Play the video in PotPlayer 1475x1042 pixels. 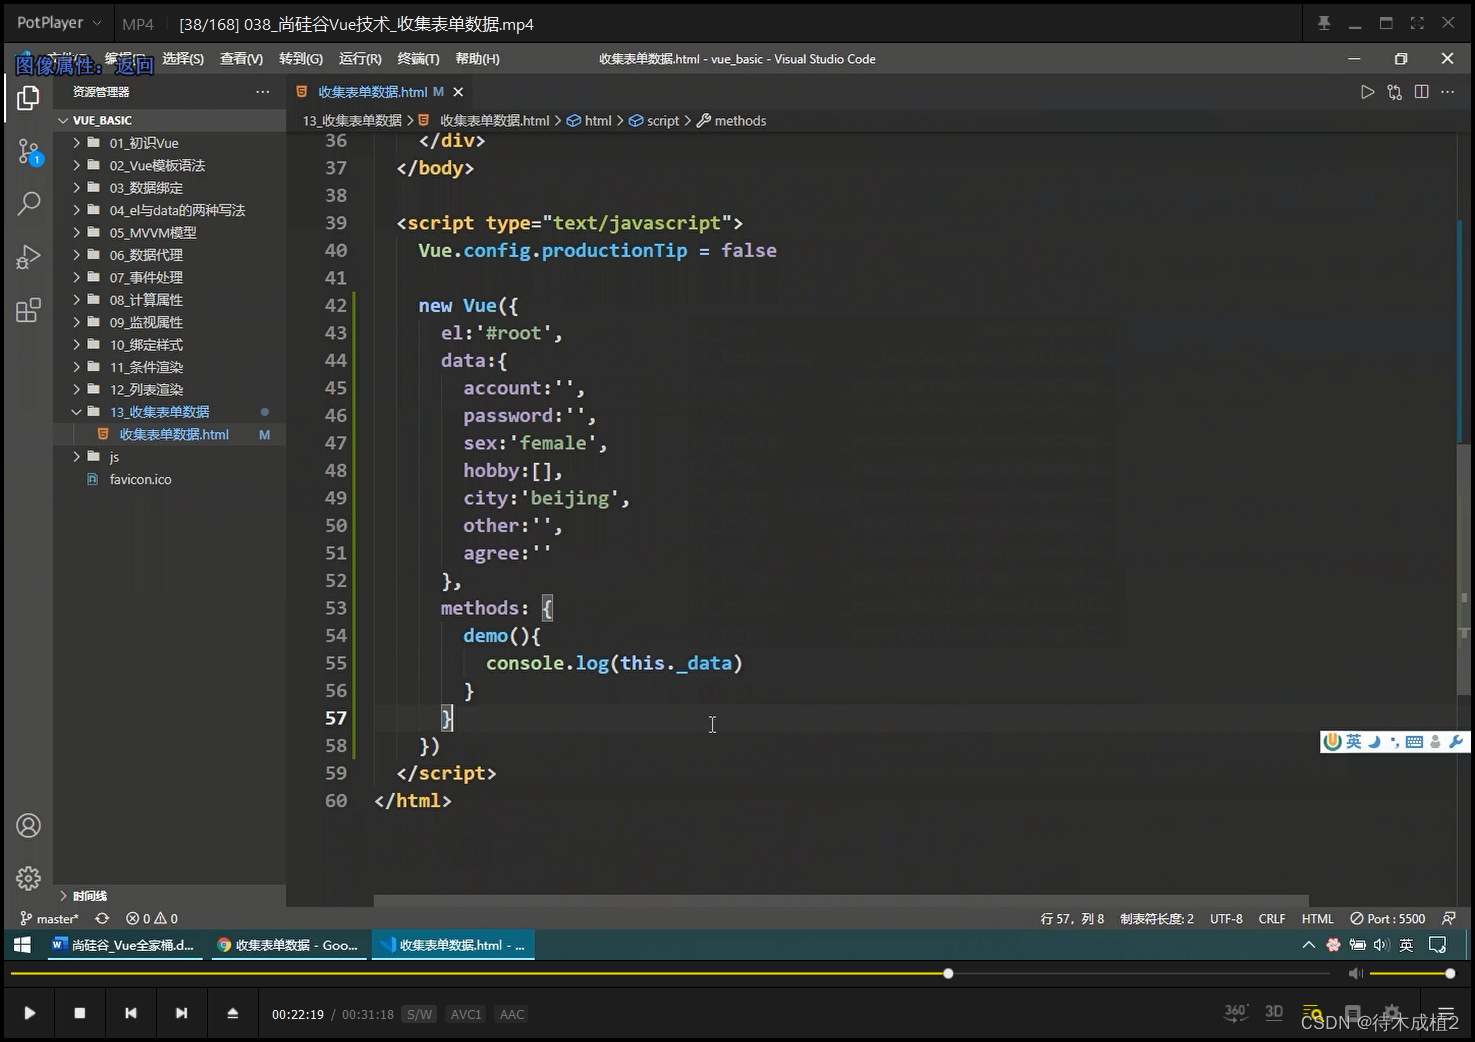pos(30,1013)
